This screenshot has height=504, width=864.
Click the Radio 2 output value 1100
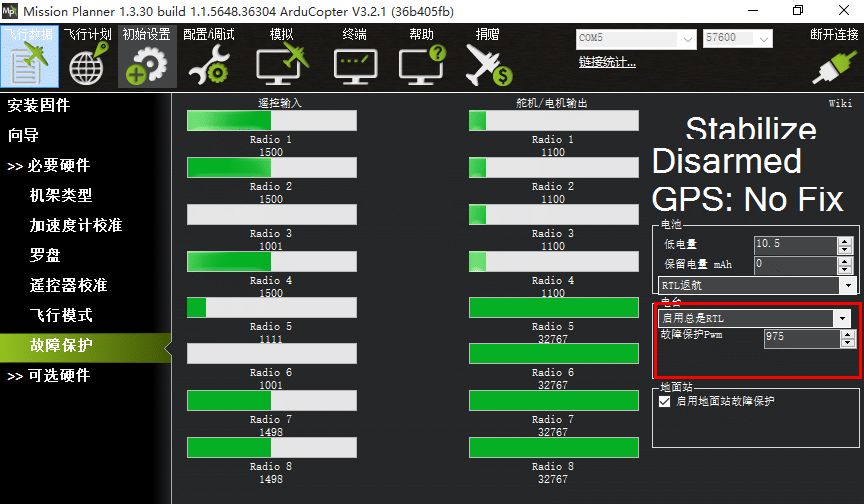[x=553, y=199]
